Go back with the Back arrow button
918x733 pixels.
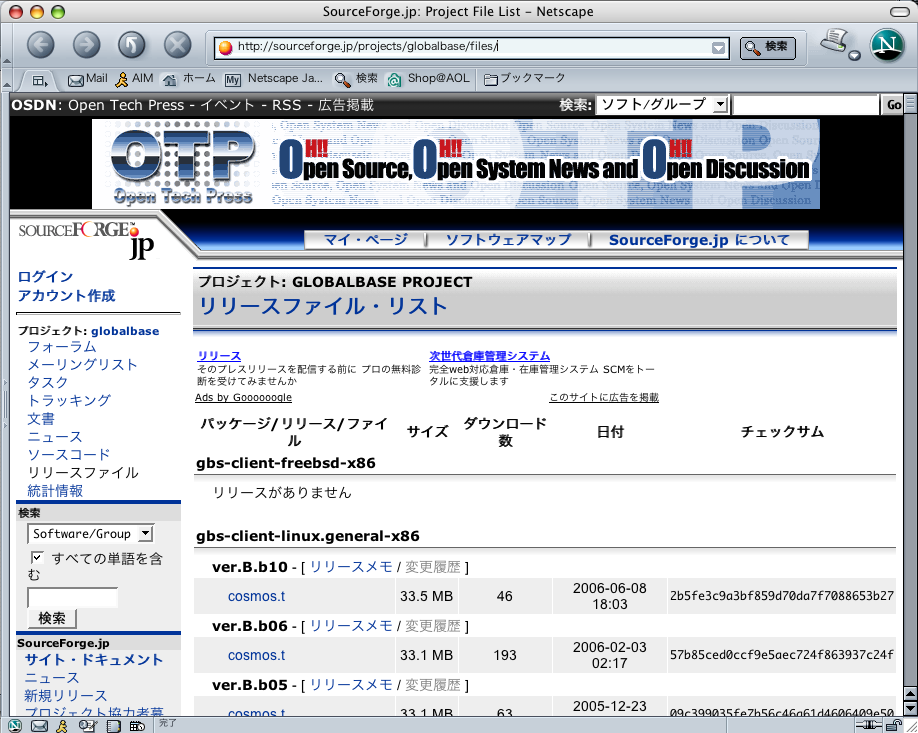(40, 45)
